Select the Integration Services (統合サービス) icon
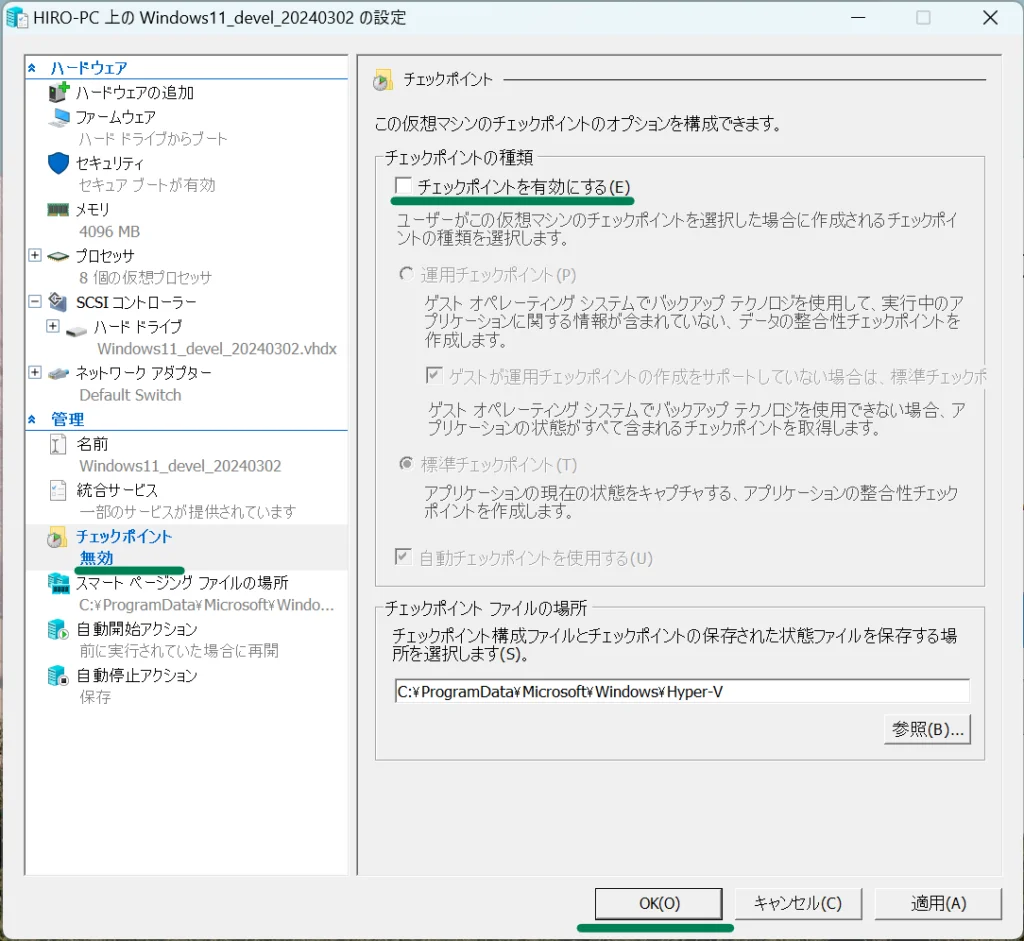 (x=59, y=490)
